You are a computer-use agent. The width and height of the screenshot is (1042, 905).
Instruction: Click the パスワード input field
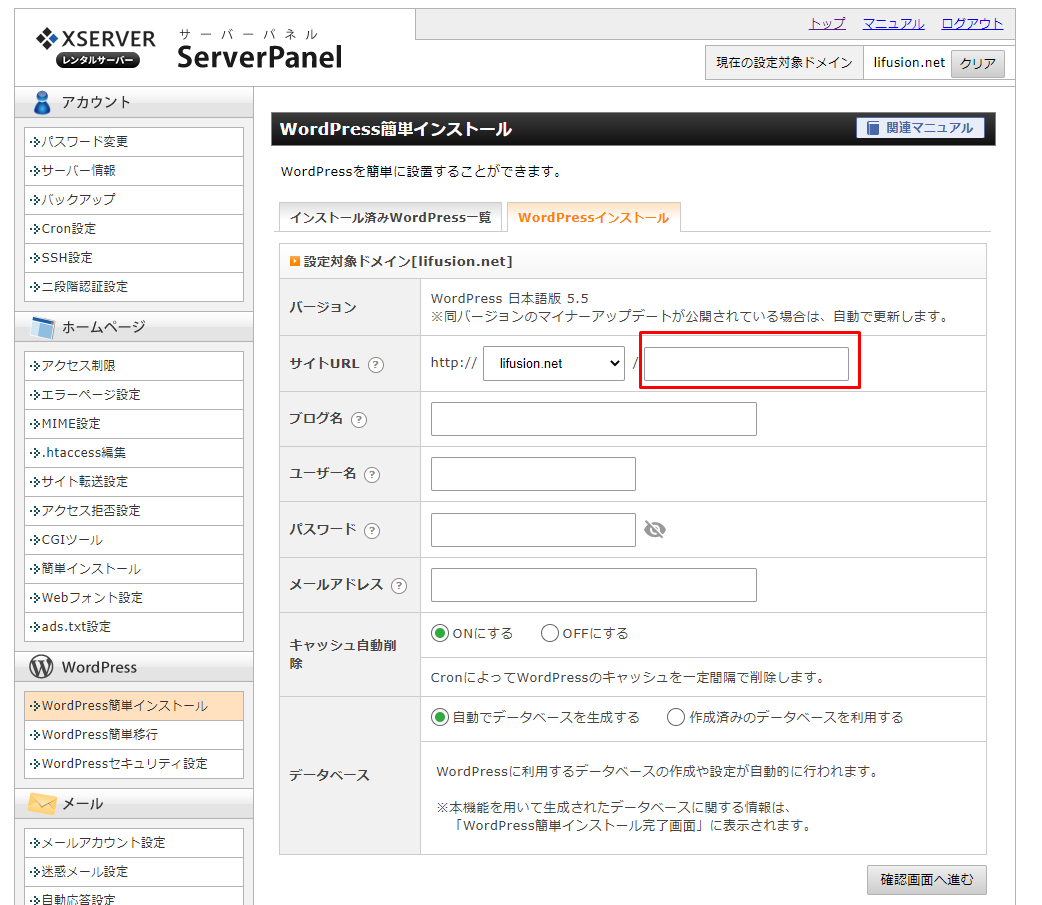[x=533, y=530]
